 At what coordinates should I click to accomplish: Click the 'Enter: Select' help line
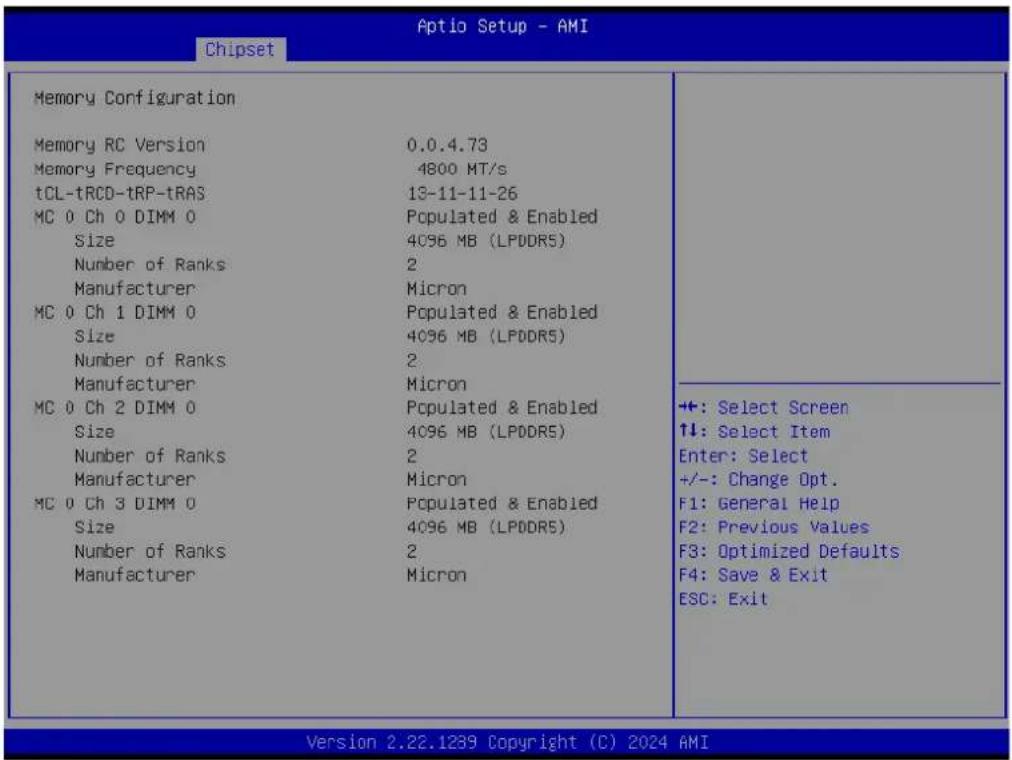[x=743, y=455]
